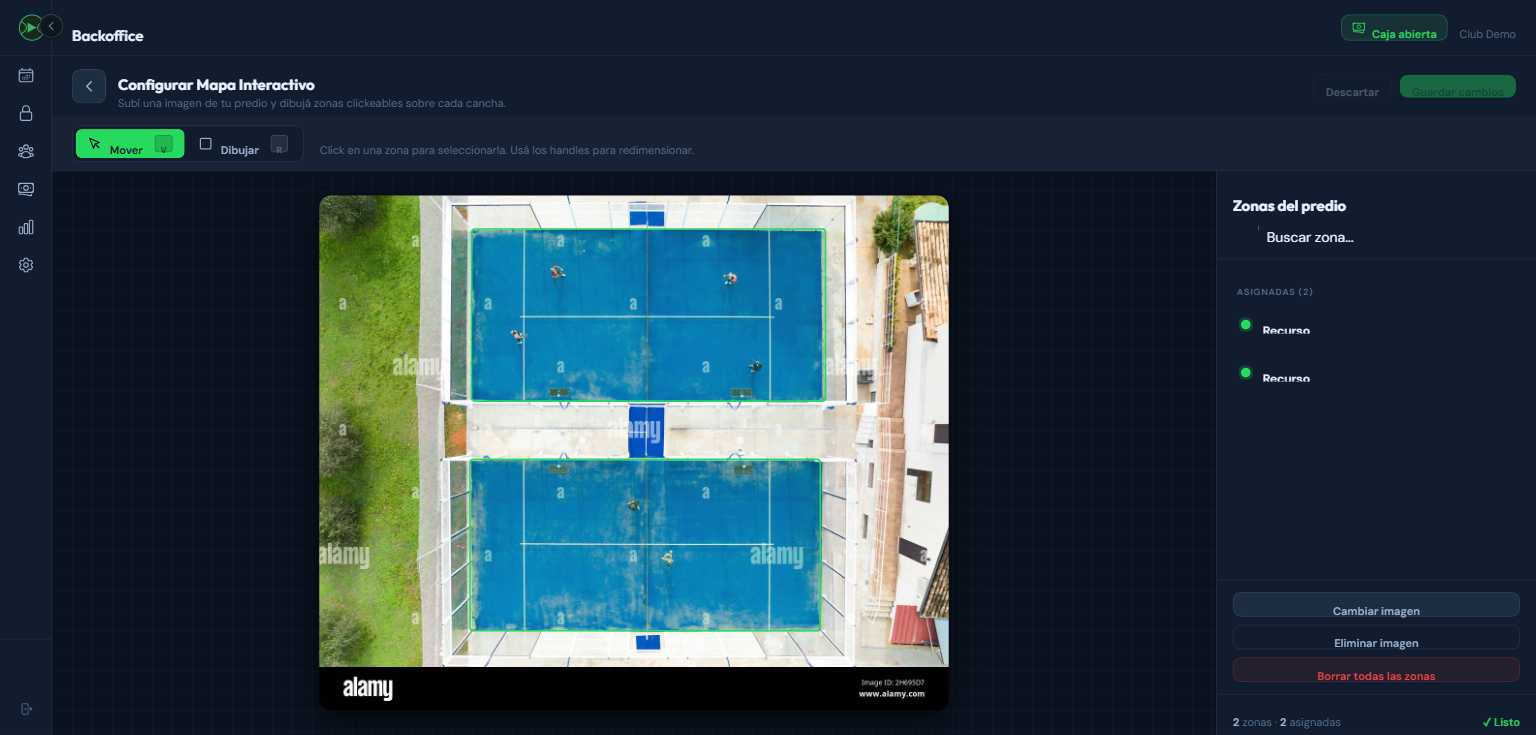1536x735 pixels.
Task: Open the padlock section in sidebar
Action: click(x=26, y=113)
